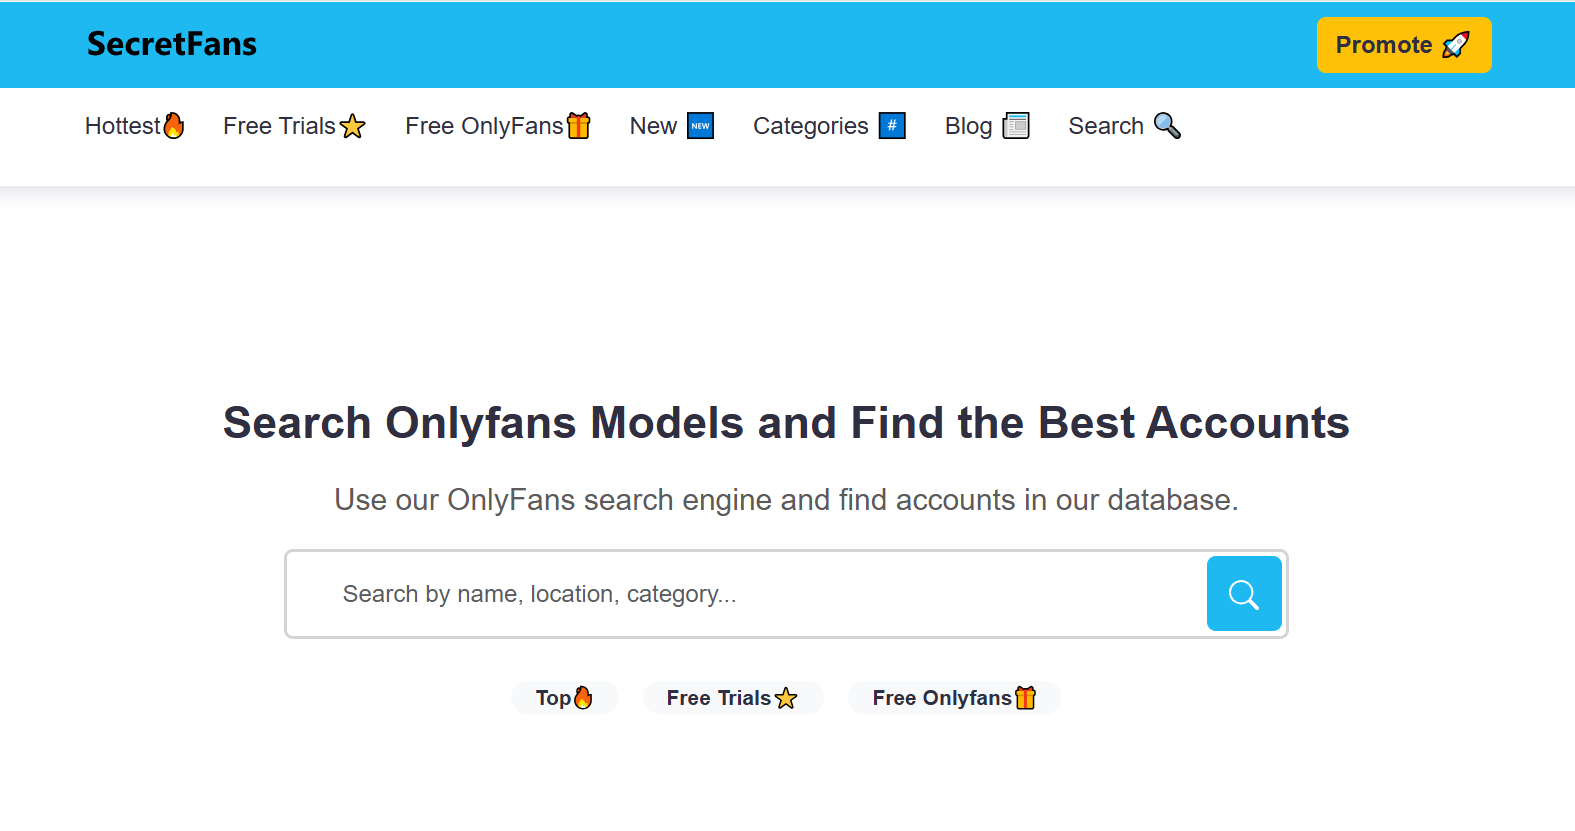1575x831 pixels.
Task: Click the SecretFans logo
Action: (x=172, y=44)
